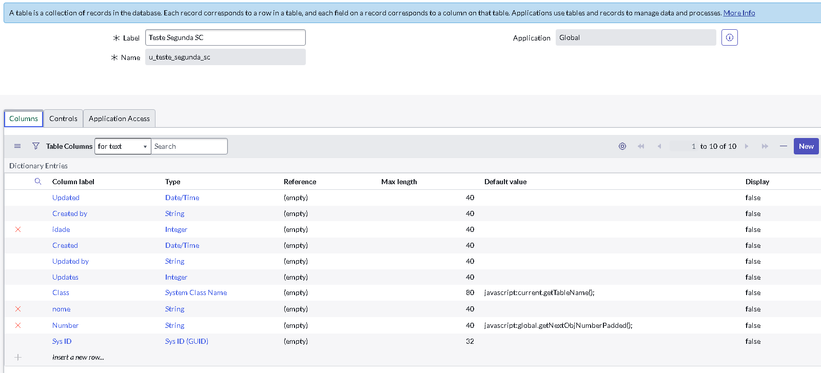Click the Integer type in idade row
Viewport: 821px width, 373px height.
point(176,229)
